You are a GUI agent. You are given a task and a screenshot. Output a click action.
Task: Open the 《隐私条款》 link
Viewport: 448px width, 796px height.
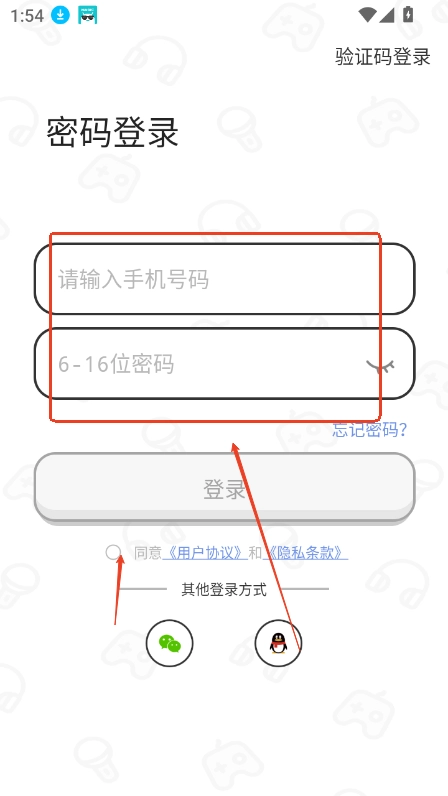[x=305, y=553]
